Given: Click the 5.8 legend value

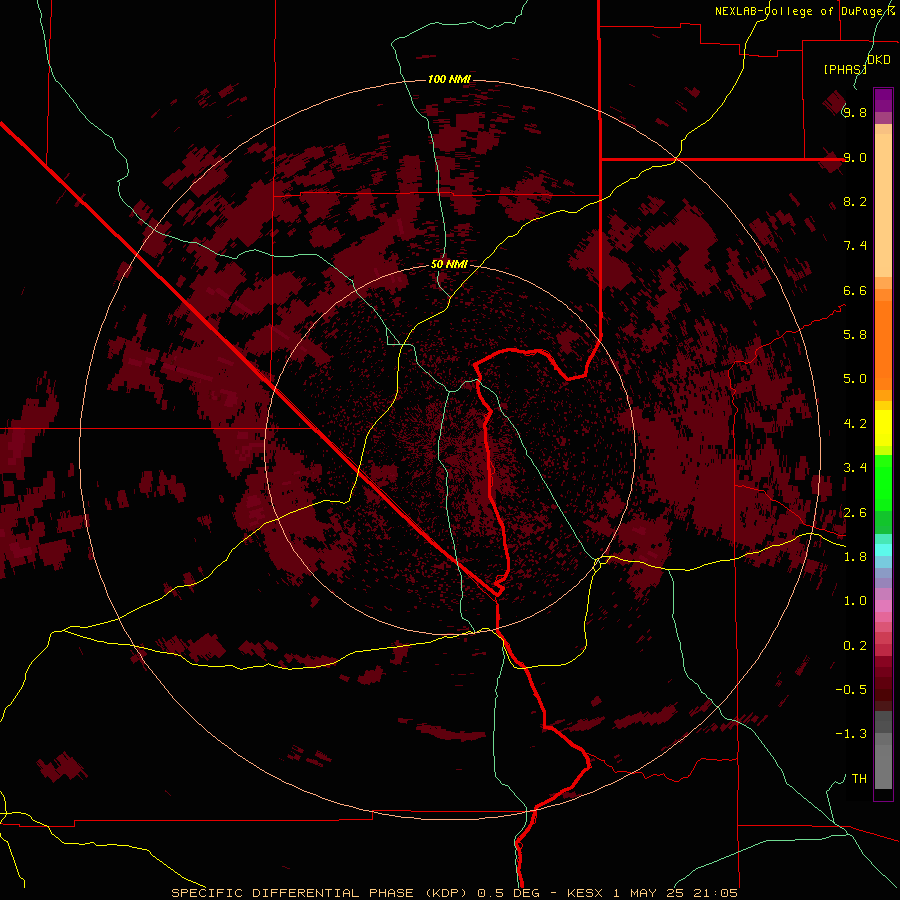Looking at the screenshot, I should click(855, 334).
